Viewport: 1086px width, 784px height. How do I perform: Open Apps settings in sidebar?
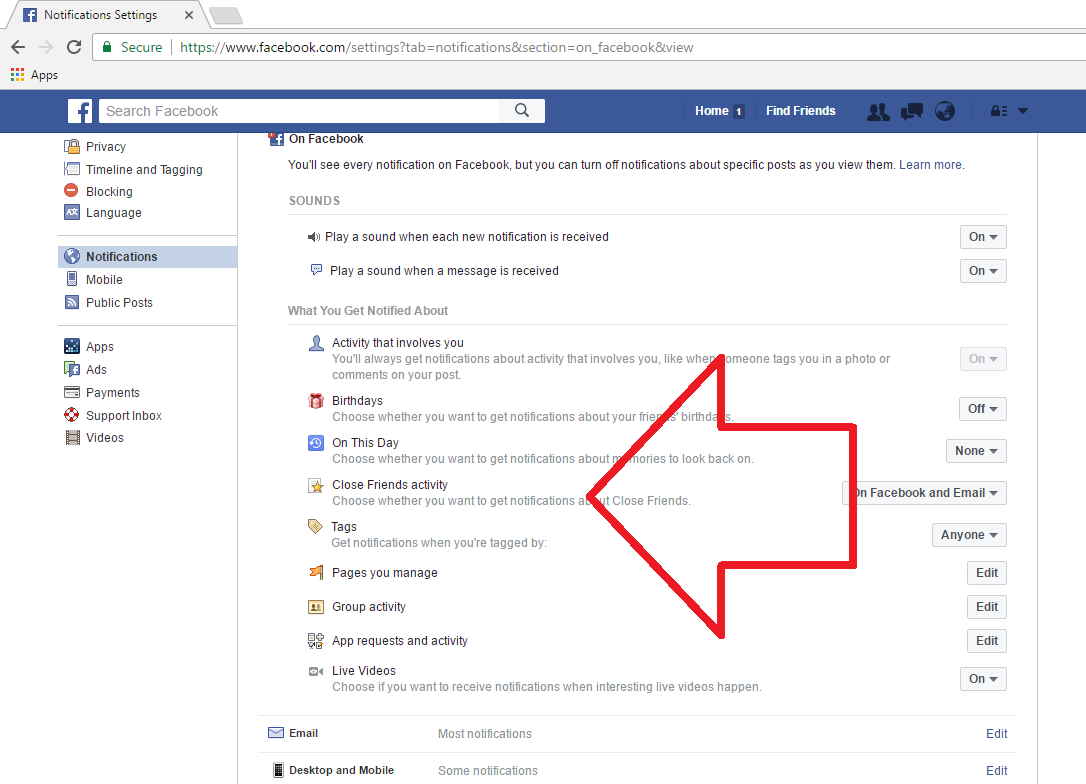coord(100,346)
